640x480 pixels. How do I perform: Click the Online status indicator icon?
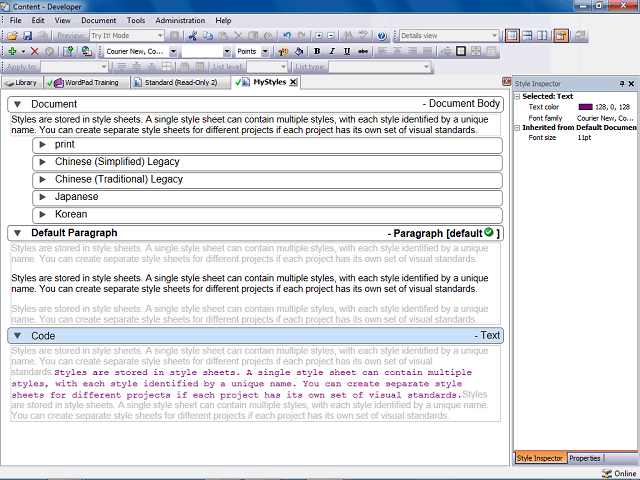coord(607,473)
